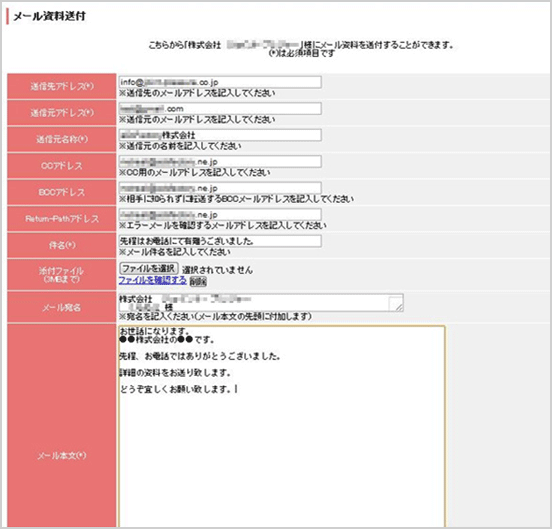Click the line 詳細の資料をお送り致します。
This screenshot has height=529, width=552.
click(x=175, y=373)
